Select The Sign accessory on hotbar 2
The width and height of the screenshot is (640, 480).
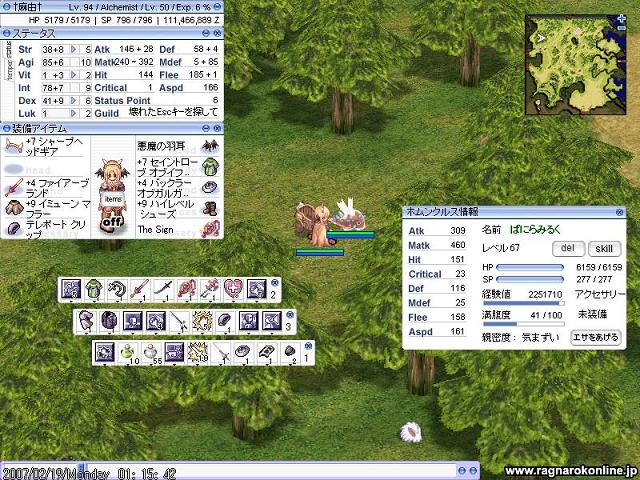click(187, 289)
